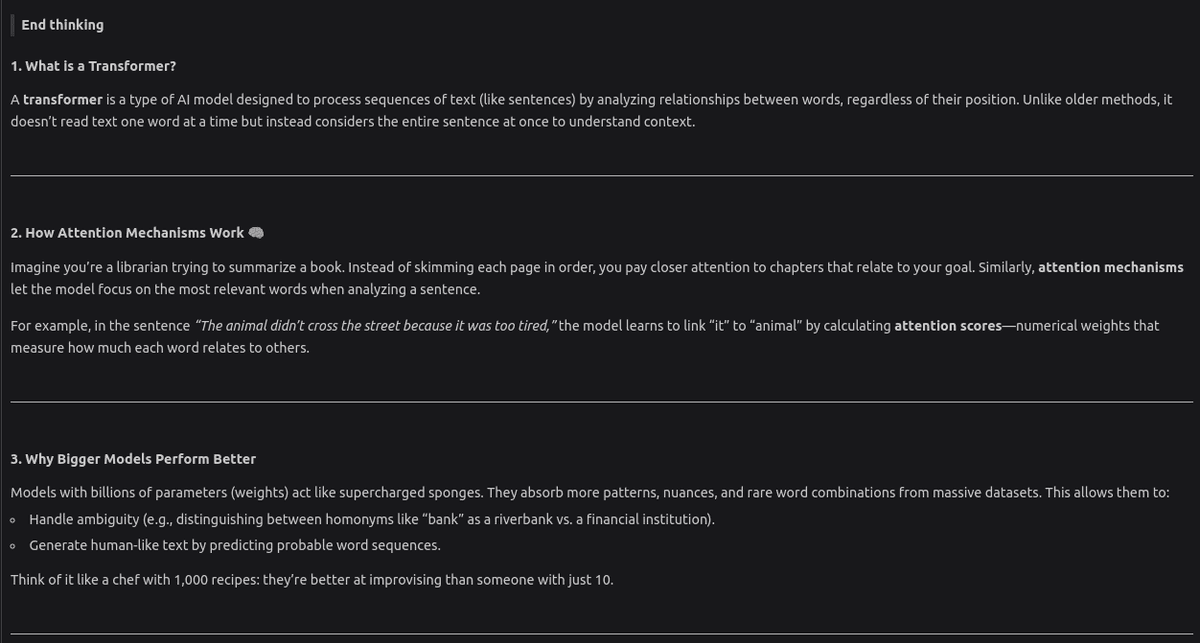Click the "1. What is a Transformer?" heading

(x=93, y=66)
